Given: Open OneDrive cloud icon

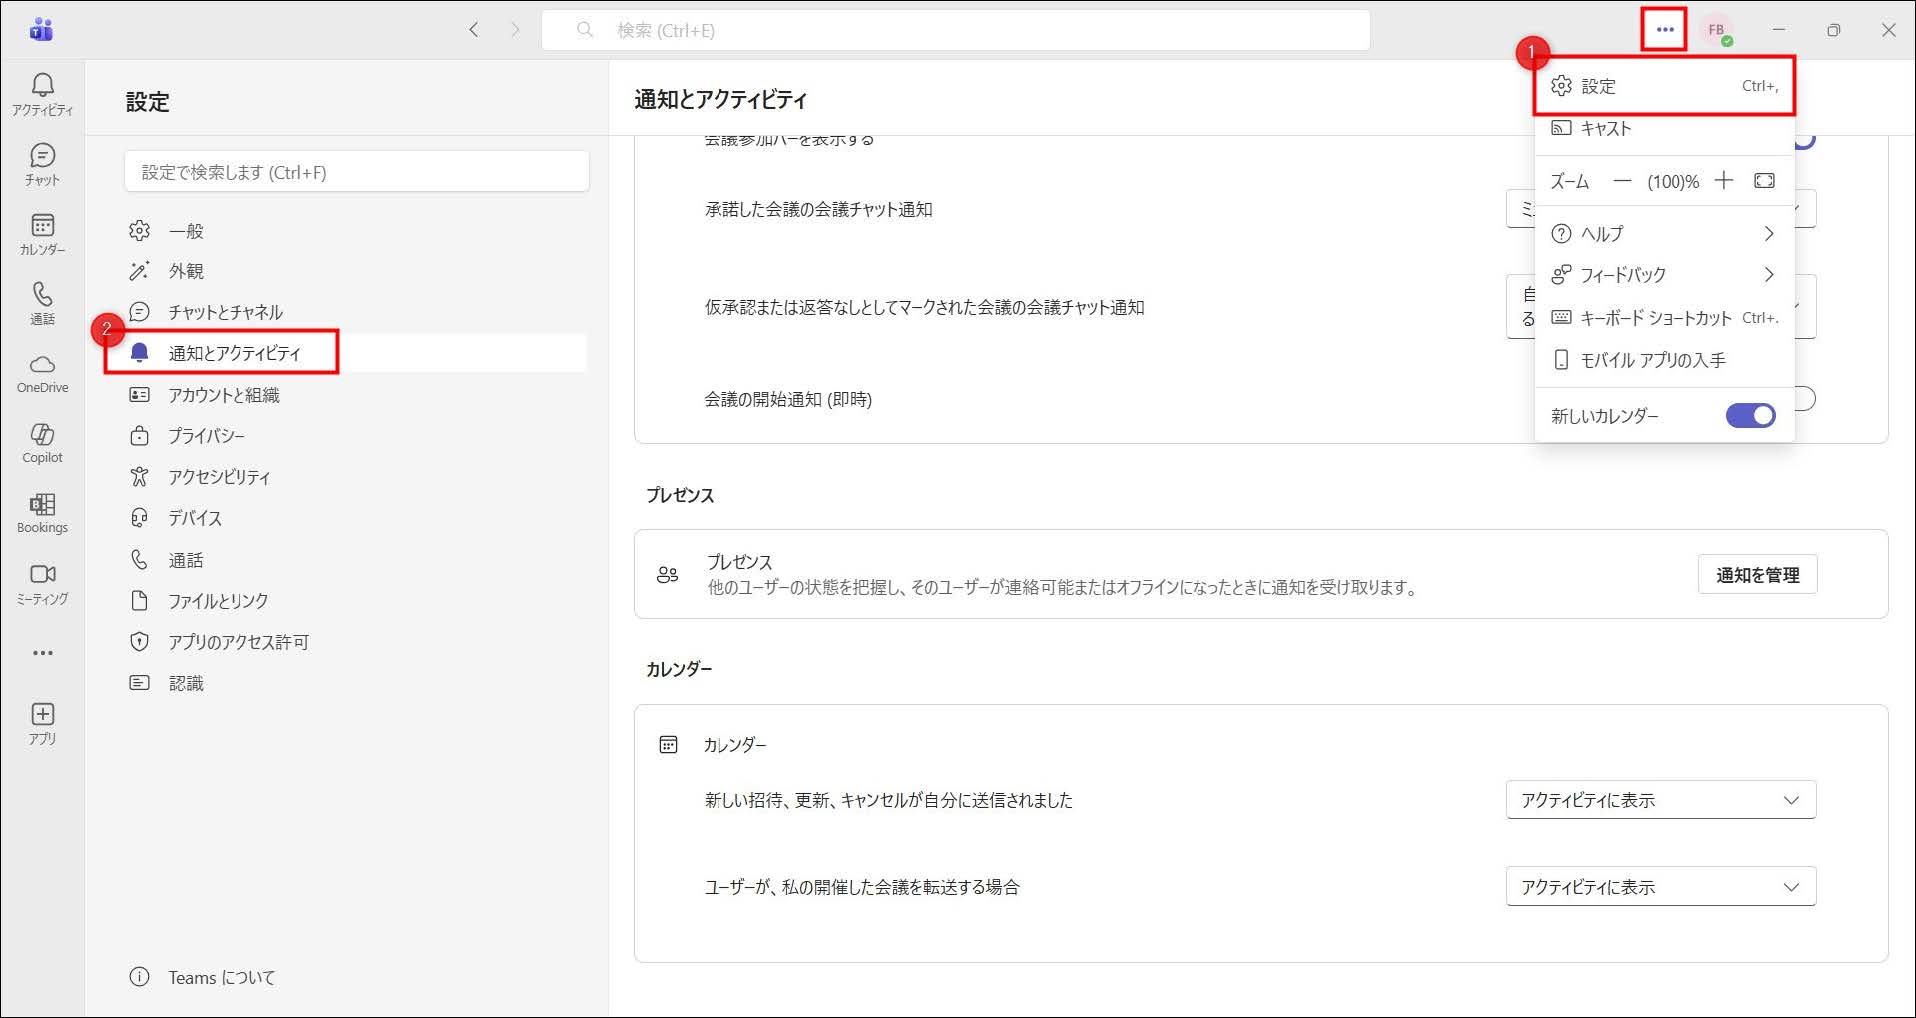Looking at the screenshot, I should click(x=42, y=373).
